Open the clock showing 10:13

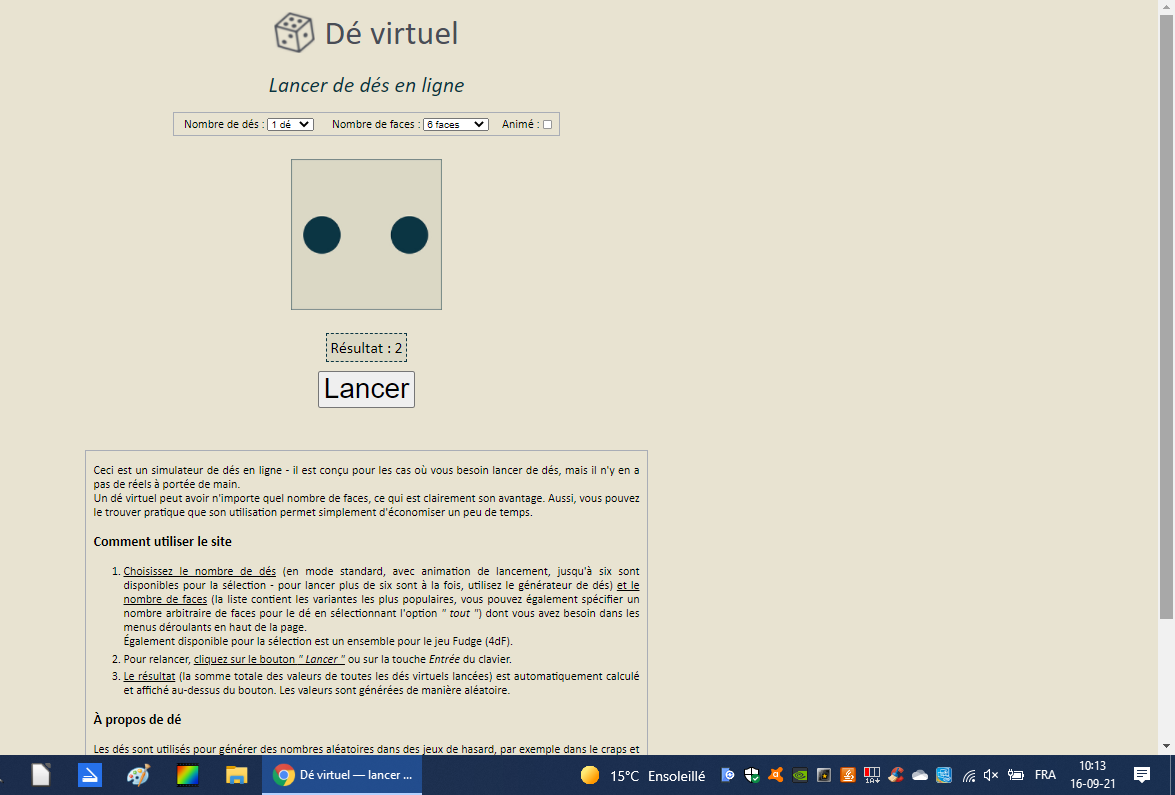pyautogui.click(x=1093, y=775)
